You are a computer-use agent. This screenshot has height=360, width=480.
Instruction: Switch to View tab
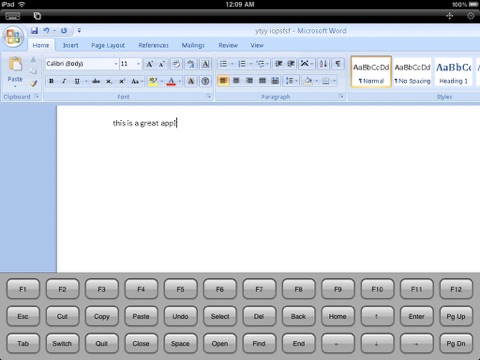coord(257,45)
